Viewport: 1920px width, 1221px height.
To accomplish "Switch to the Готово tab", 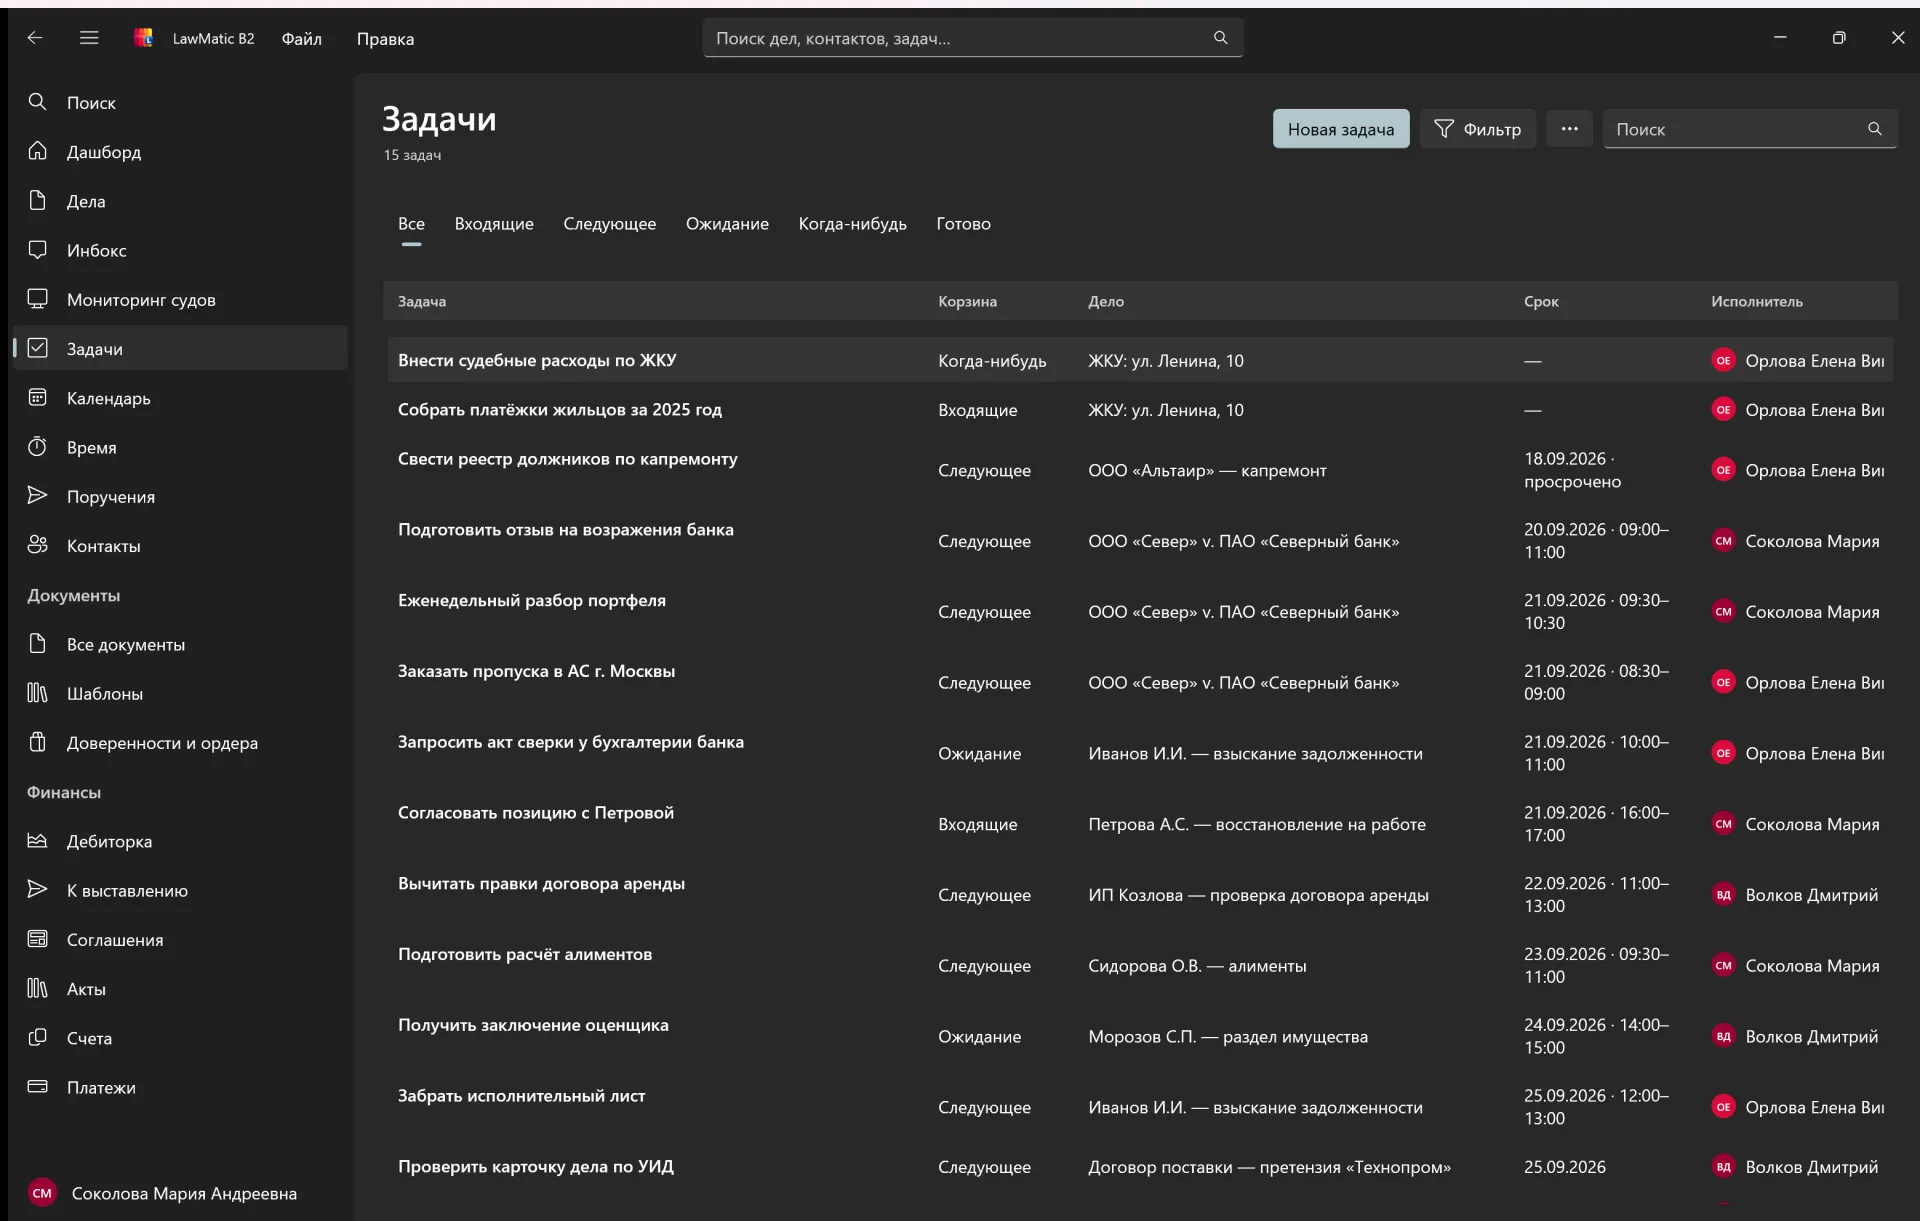I will (963, 224).
